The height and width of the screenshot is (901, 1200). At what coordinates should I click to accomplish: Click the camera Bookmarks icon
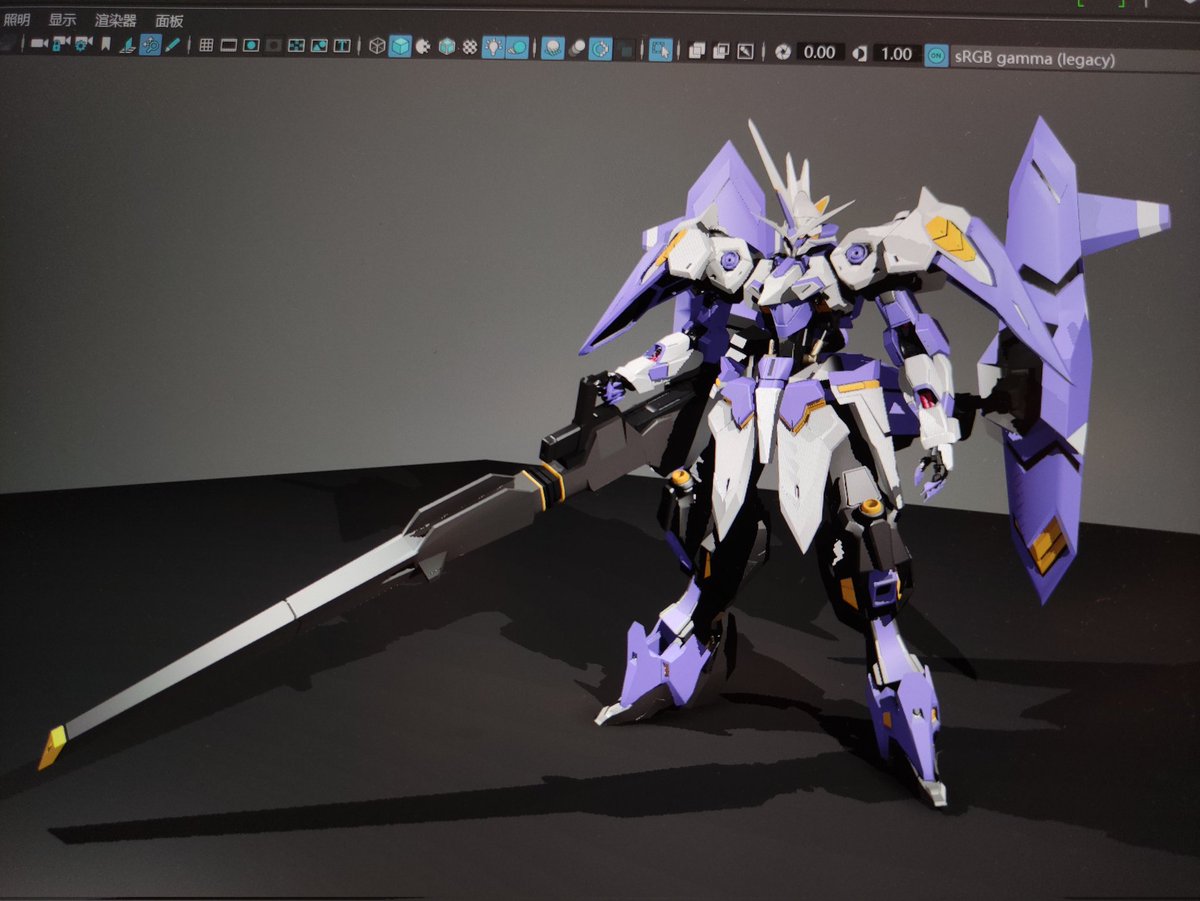click(106, 44)
